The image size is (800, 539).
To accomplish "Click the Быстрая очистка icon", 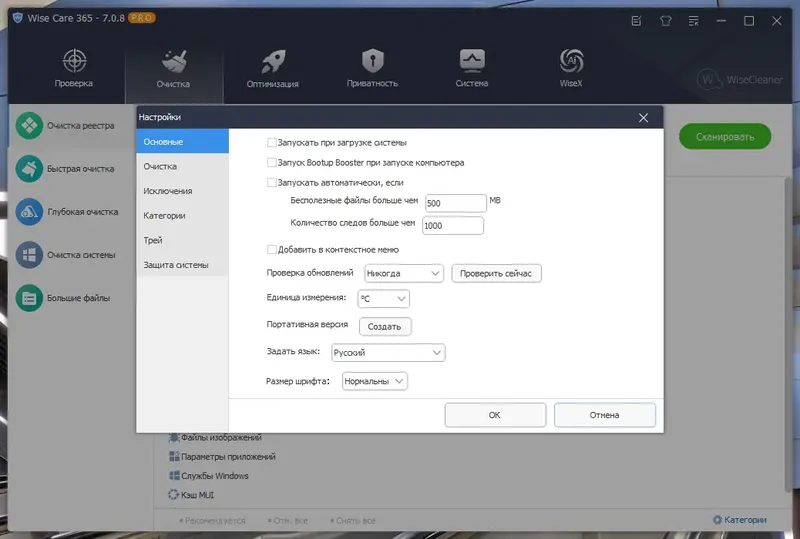I will (x=29, y=169).
